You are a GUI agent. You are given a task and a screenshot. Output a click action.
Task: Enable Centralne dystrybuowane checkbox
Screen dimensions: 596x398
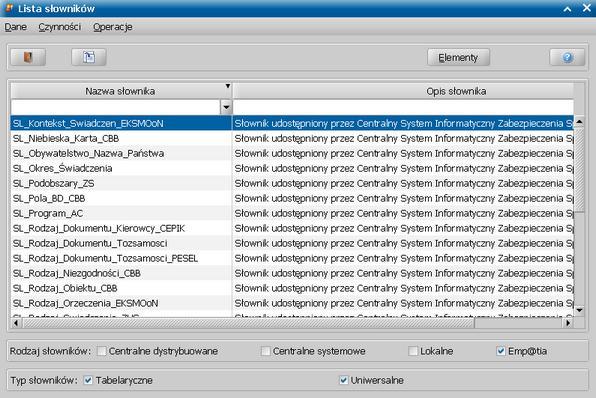coord(101,351)
